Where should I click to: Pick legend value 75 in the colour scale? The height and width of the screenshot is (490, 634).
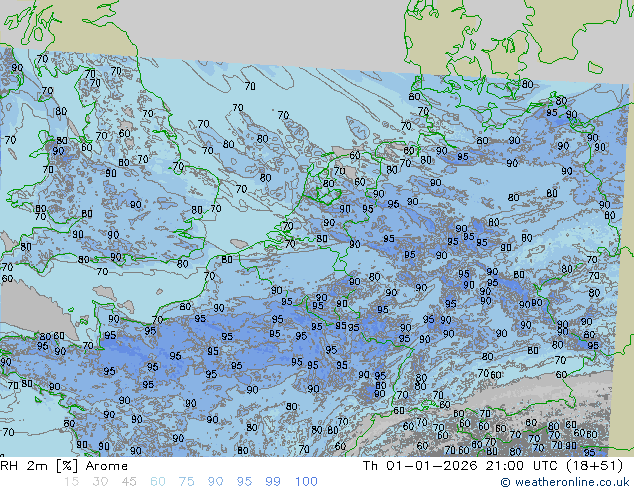pos(186,482)
